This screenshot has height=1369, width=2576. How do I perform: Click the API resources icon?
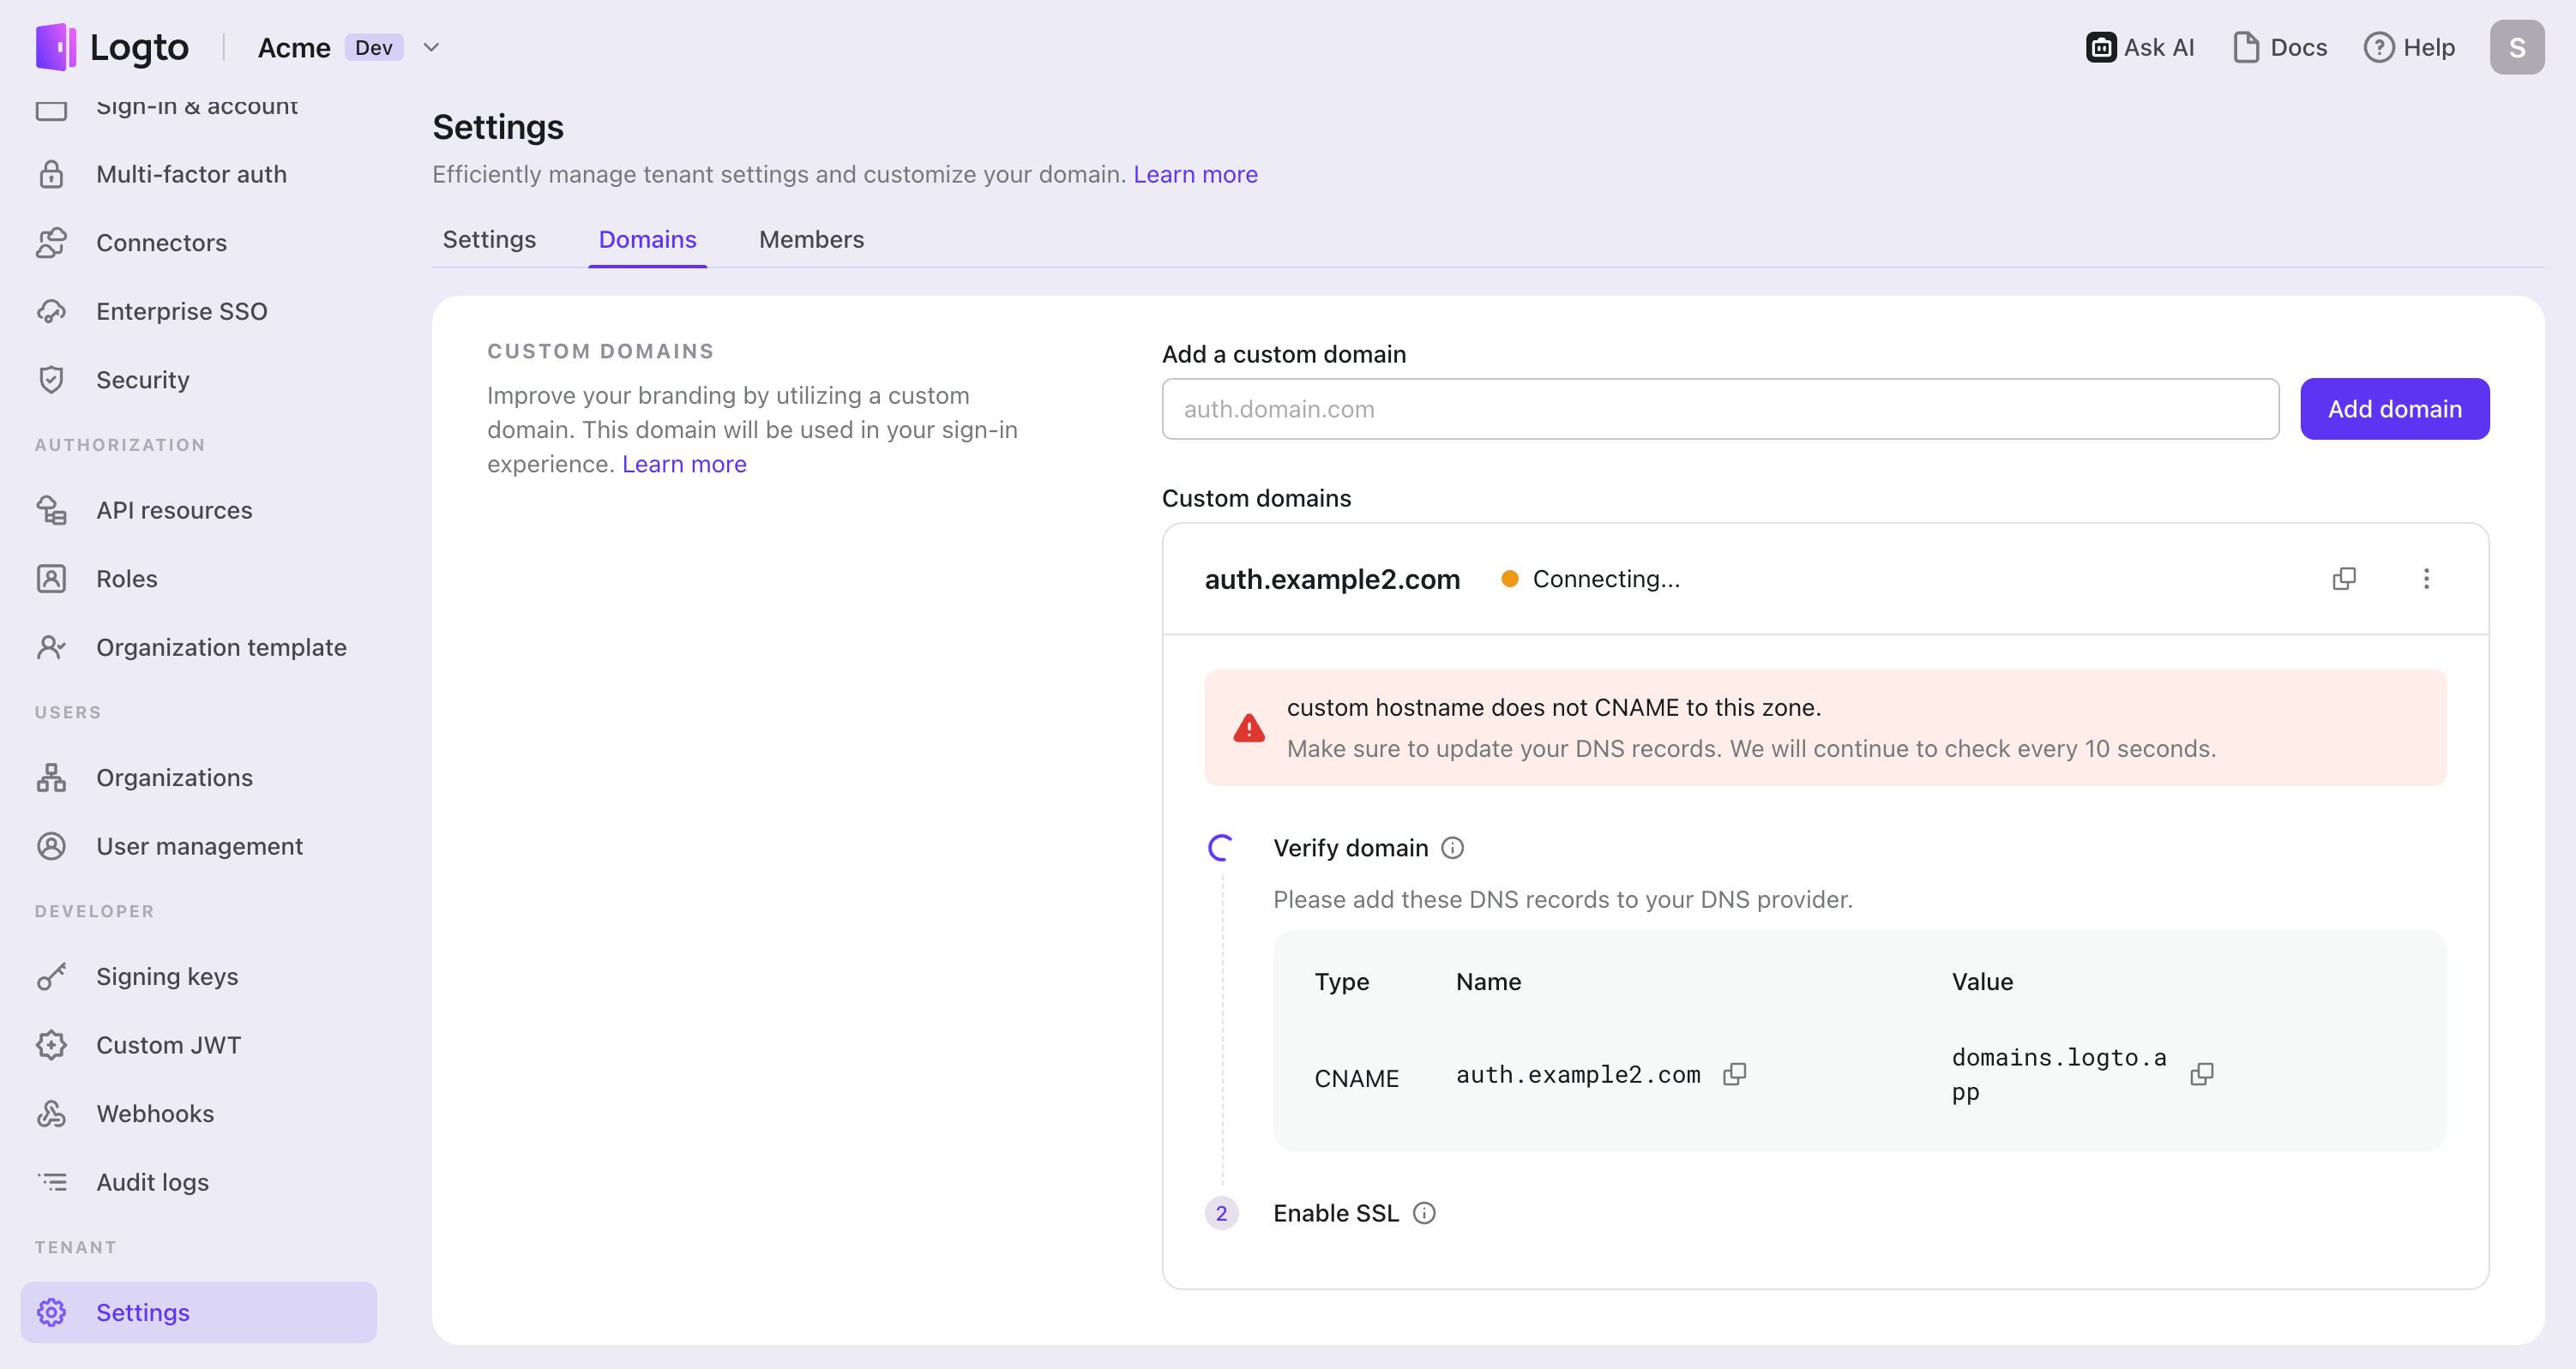pos(52,510)
